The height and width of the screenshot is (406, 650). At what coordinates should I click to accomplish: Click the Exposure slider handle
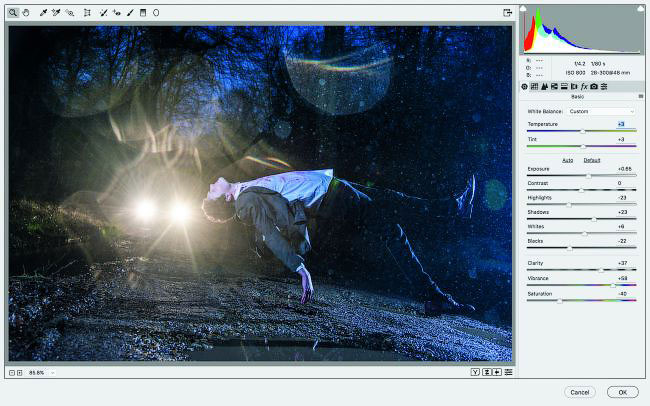[x=588, y=176]
